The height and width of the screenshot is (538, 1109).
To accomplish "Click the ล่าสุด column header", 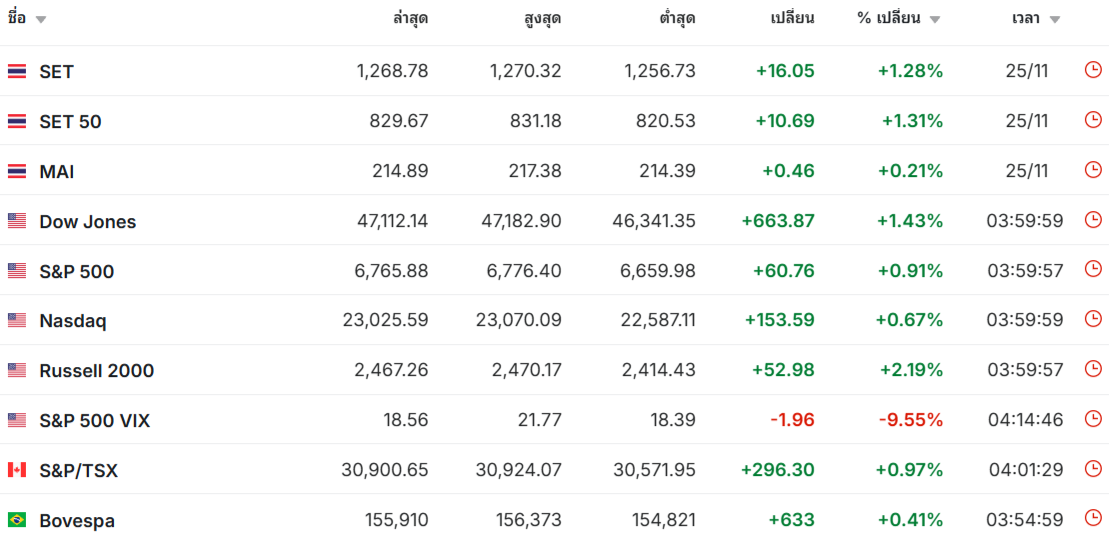I will 410,18.
